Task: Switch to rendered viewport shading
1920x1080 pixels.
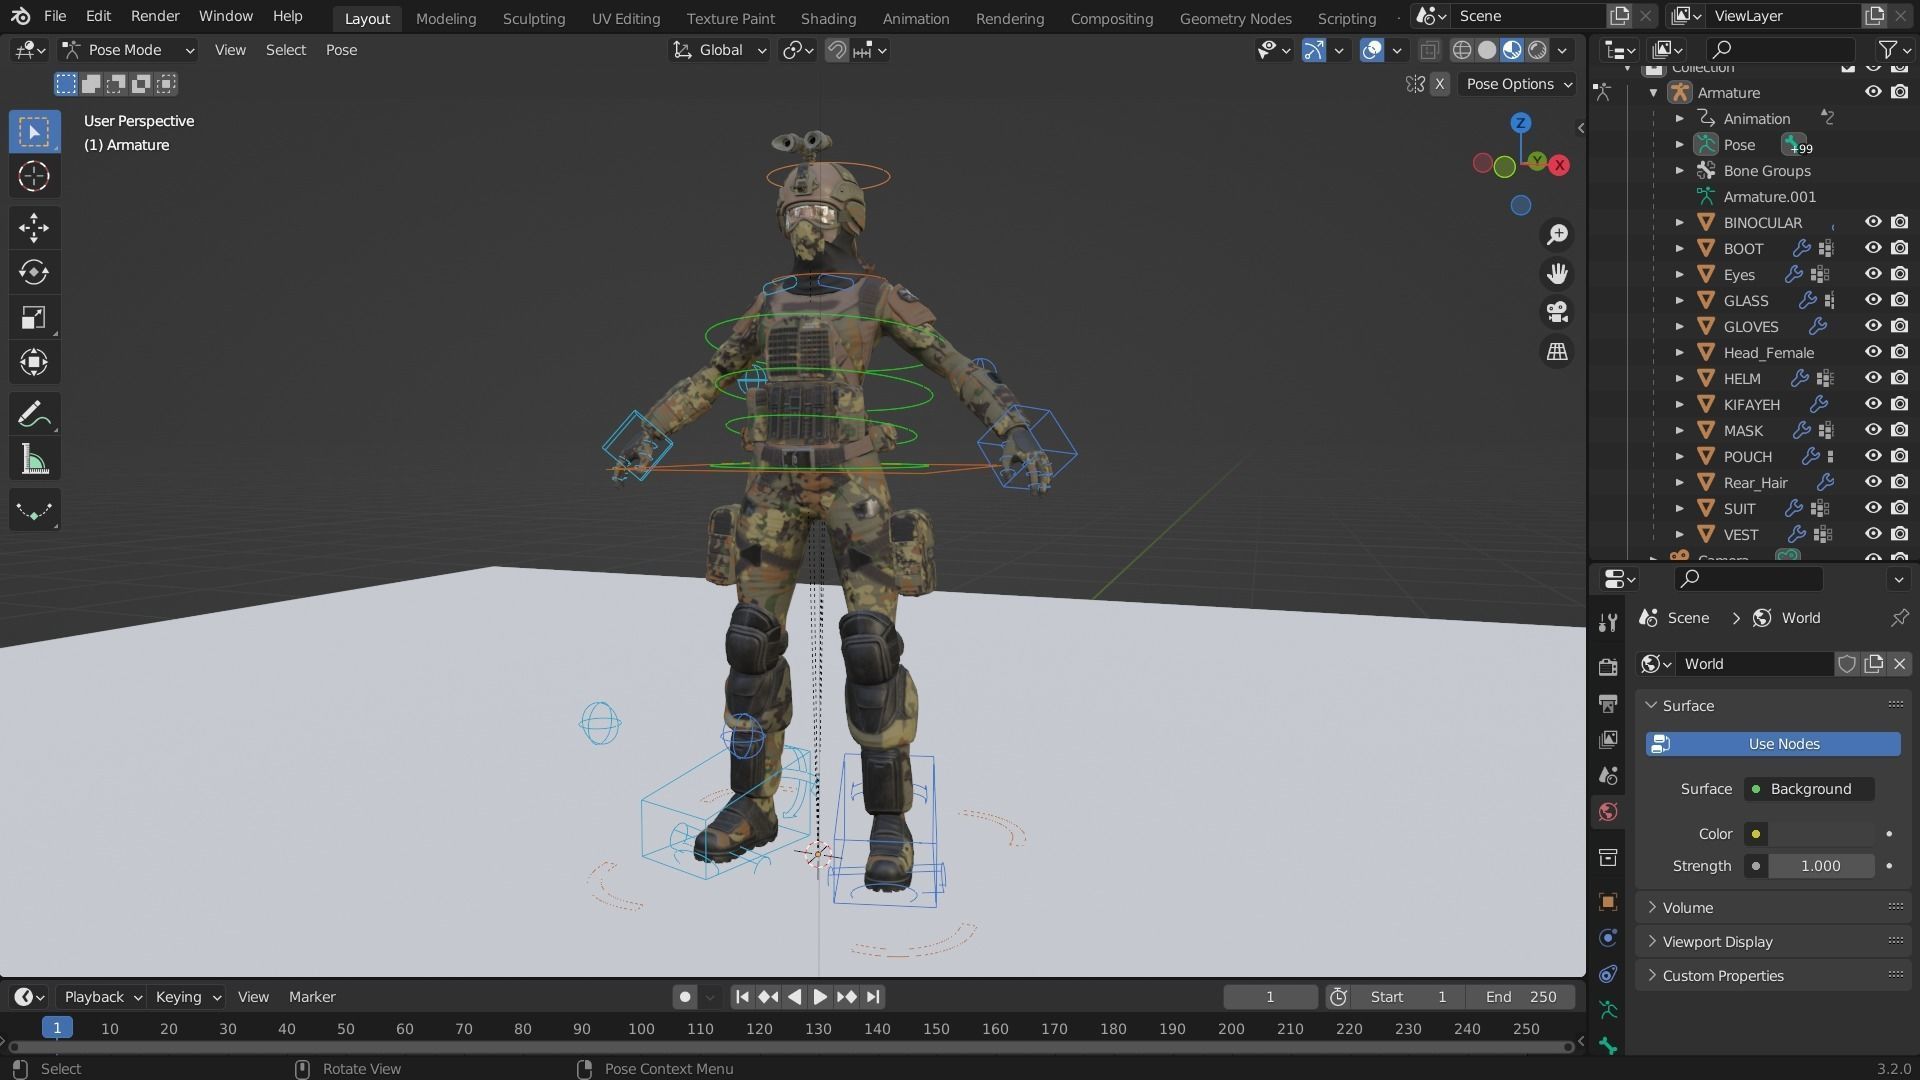Action: click(1537, 50)
